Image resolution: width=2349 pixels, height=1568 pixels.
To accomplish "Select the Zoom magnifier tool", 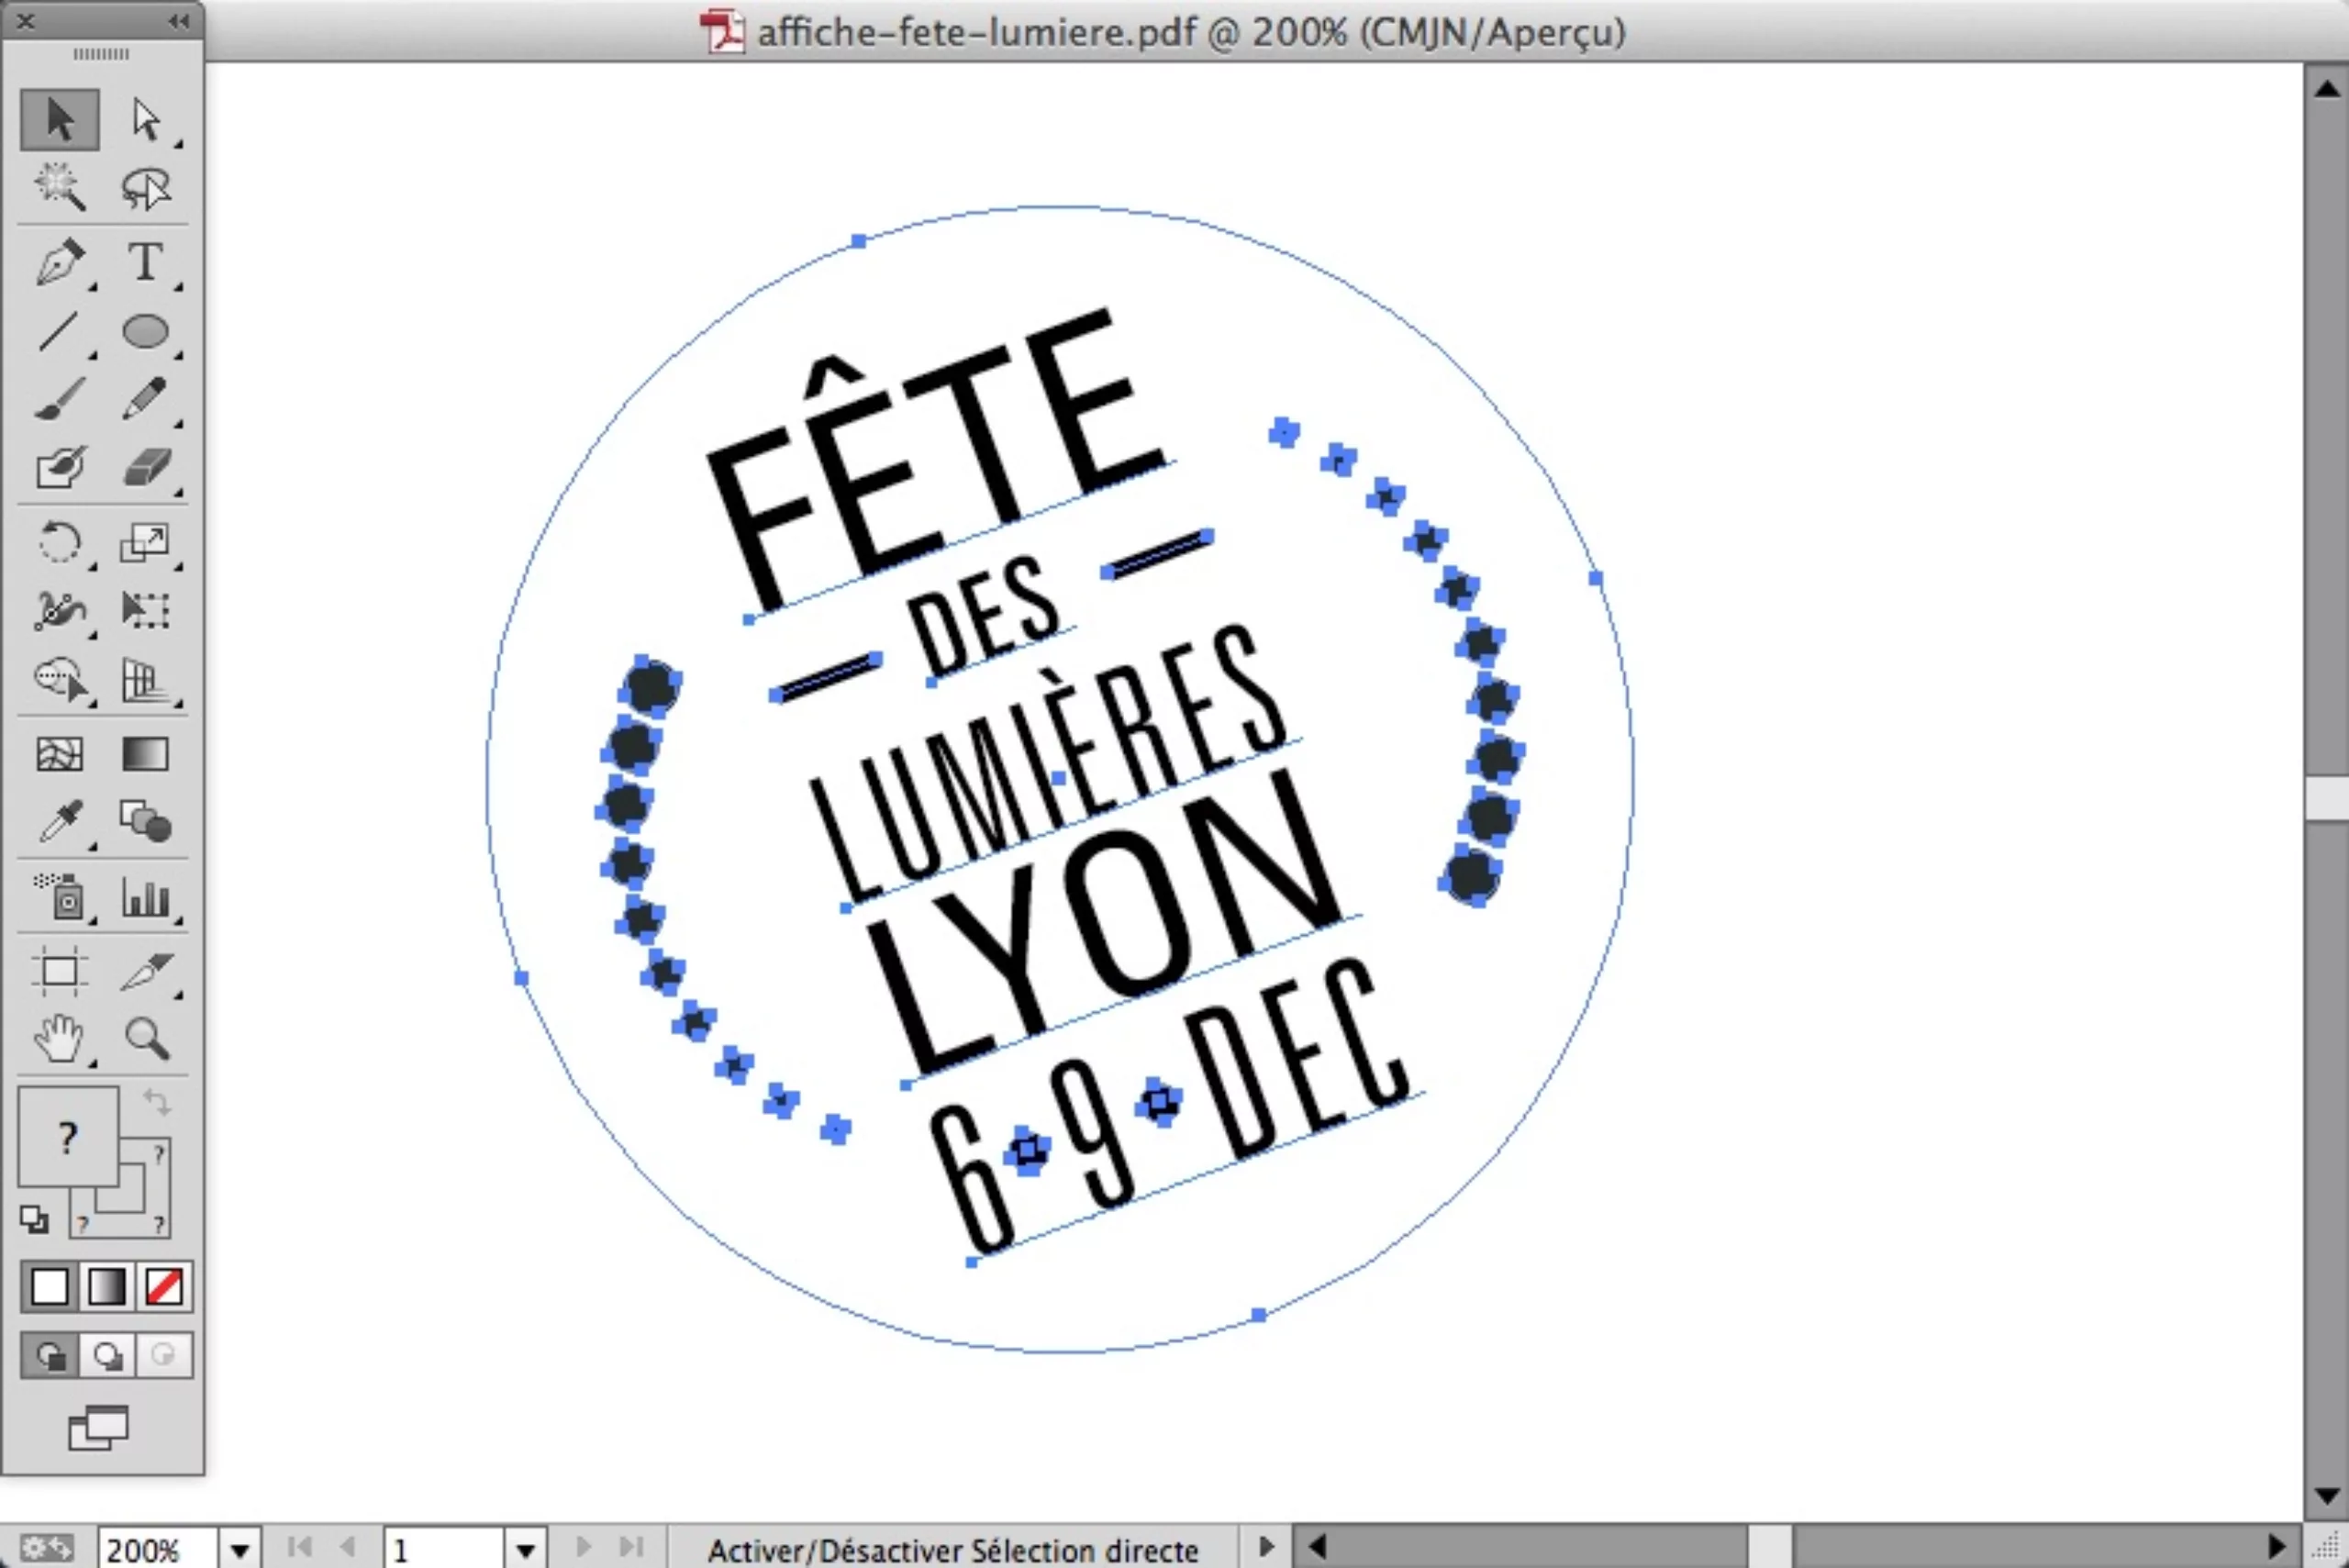I will tap(145, 1037).
